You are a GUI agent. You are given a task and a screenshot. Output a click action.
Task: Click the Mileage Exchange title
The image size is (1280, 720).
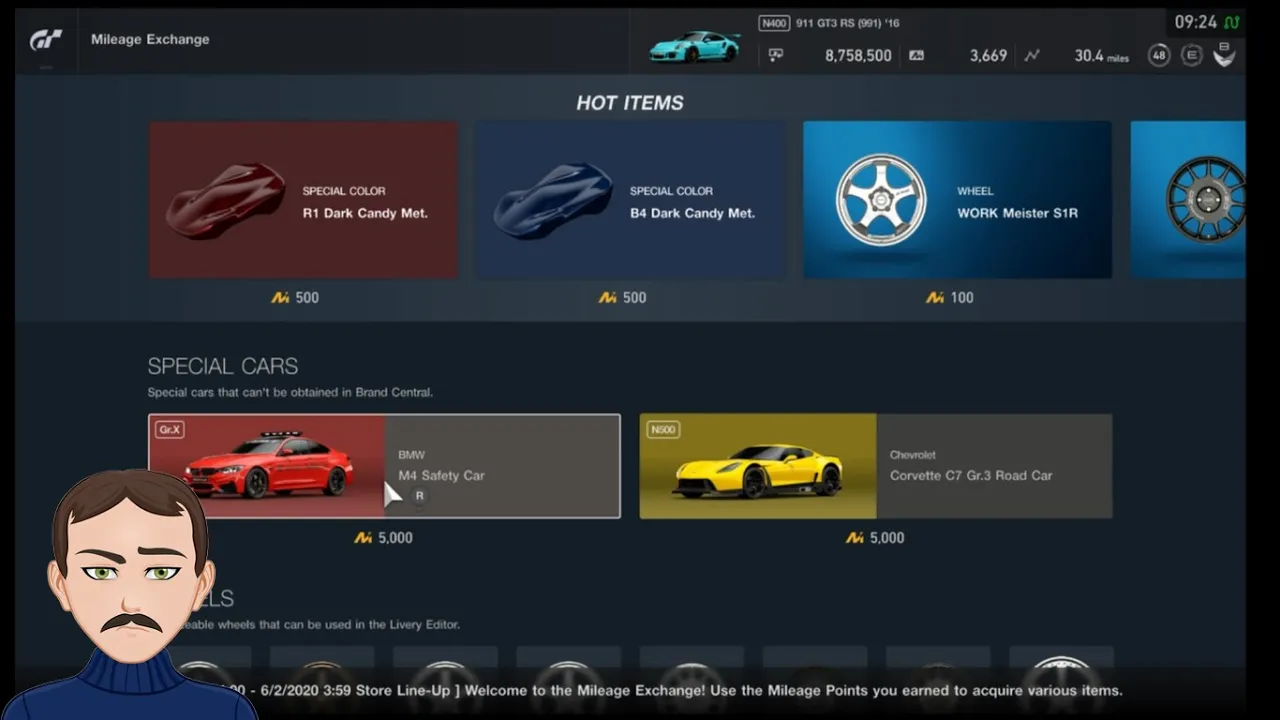pyautogui.click(x=150, y=39)
